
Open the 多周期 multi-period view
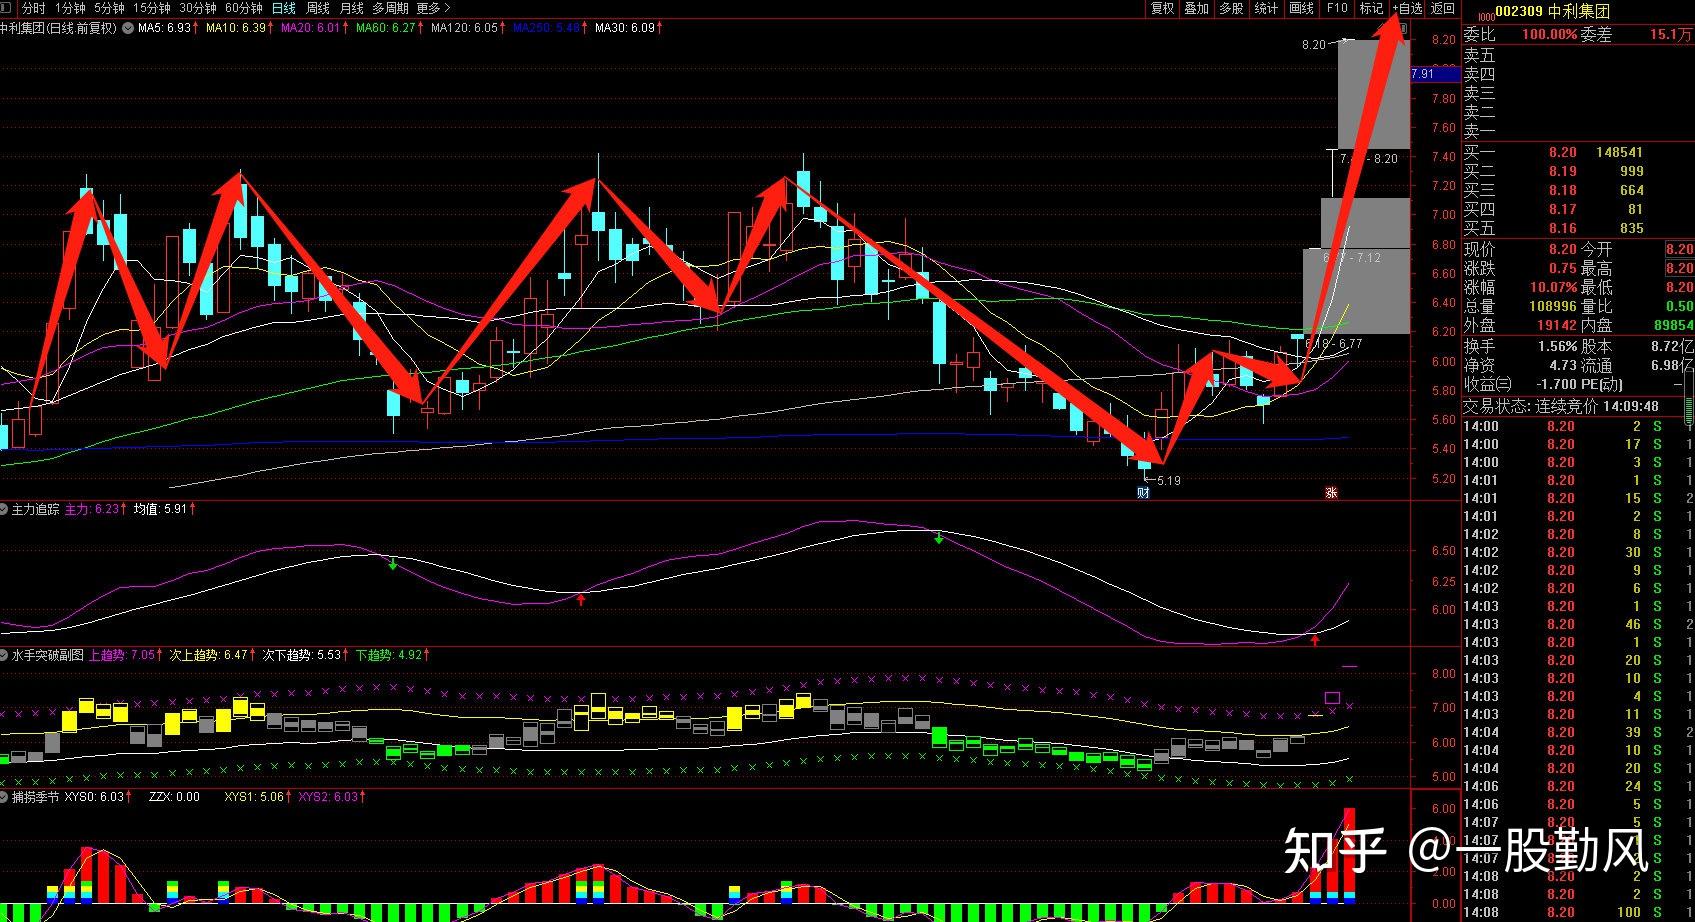click(x=391, y=8)
